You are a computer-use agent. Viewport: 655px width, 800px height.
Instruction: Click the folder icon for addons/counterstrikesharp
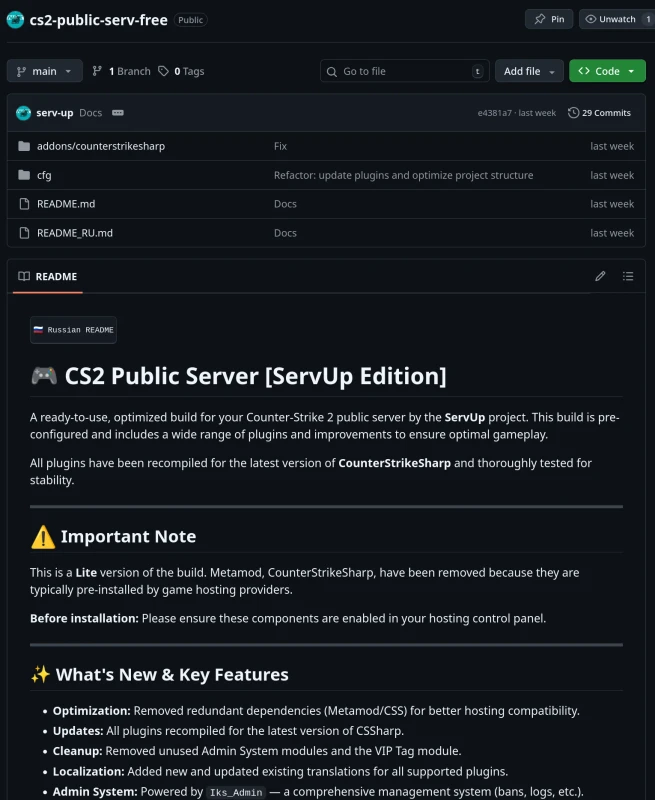point(24,146)
